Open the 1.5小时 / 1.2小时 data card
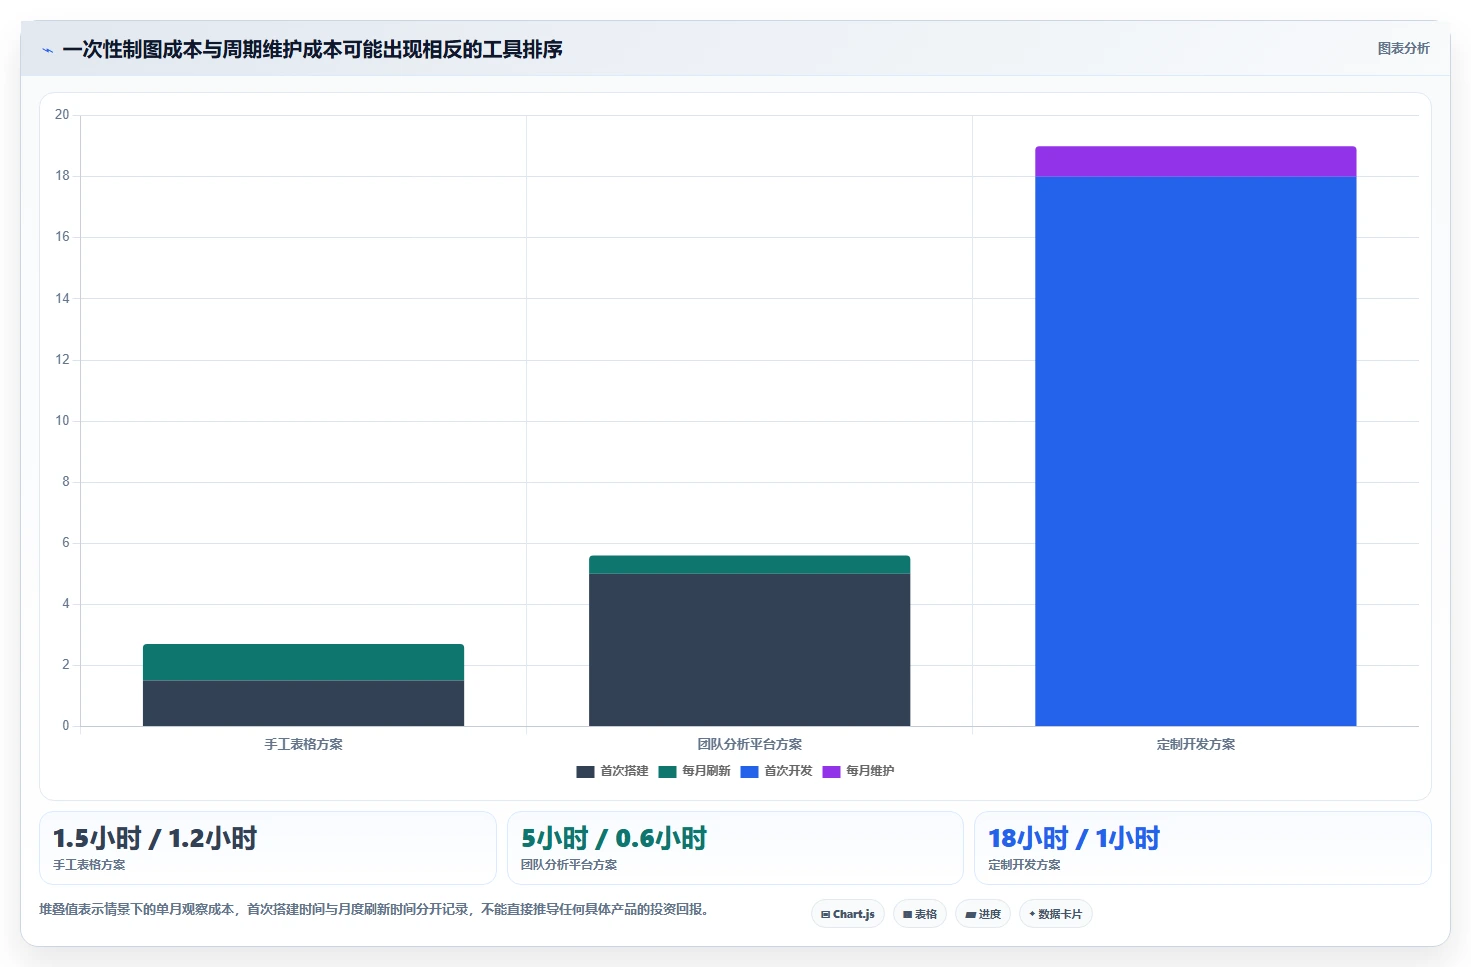 (x=268, y=848)
